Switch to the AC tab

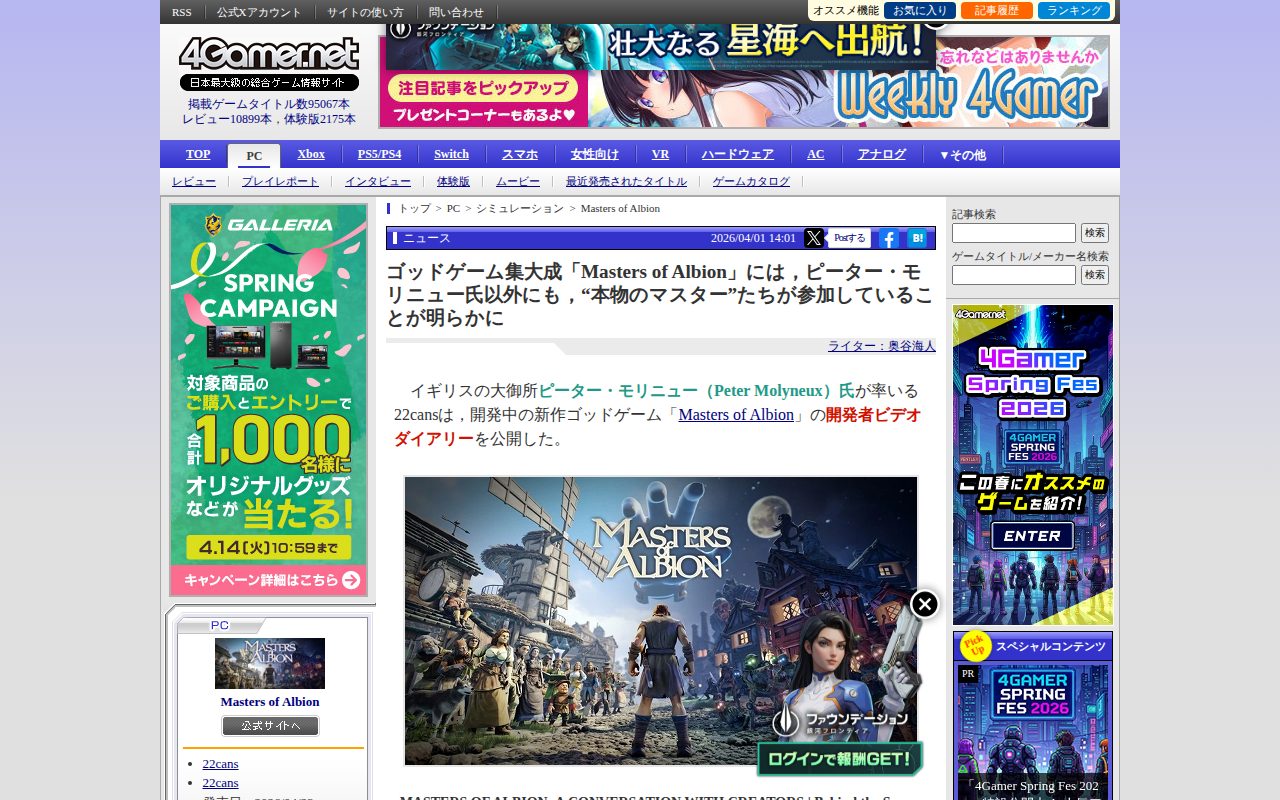click(816, 154)
